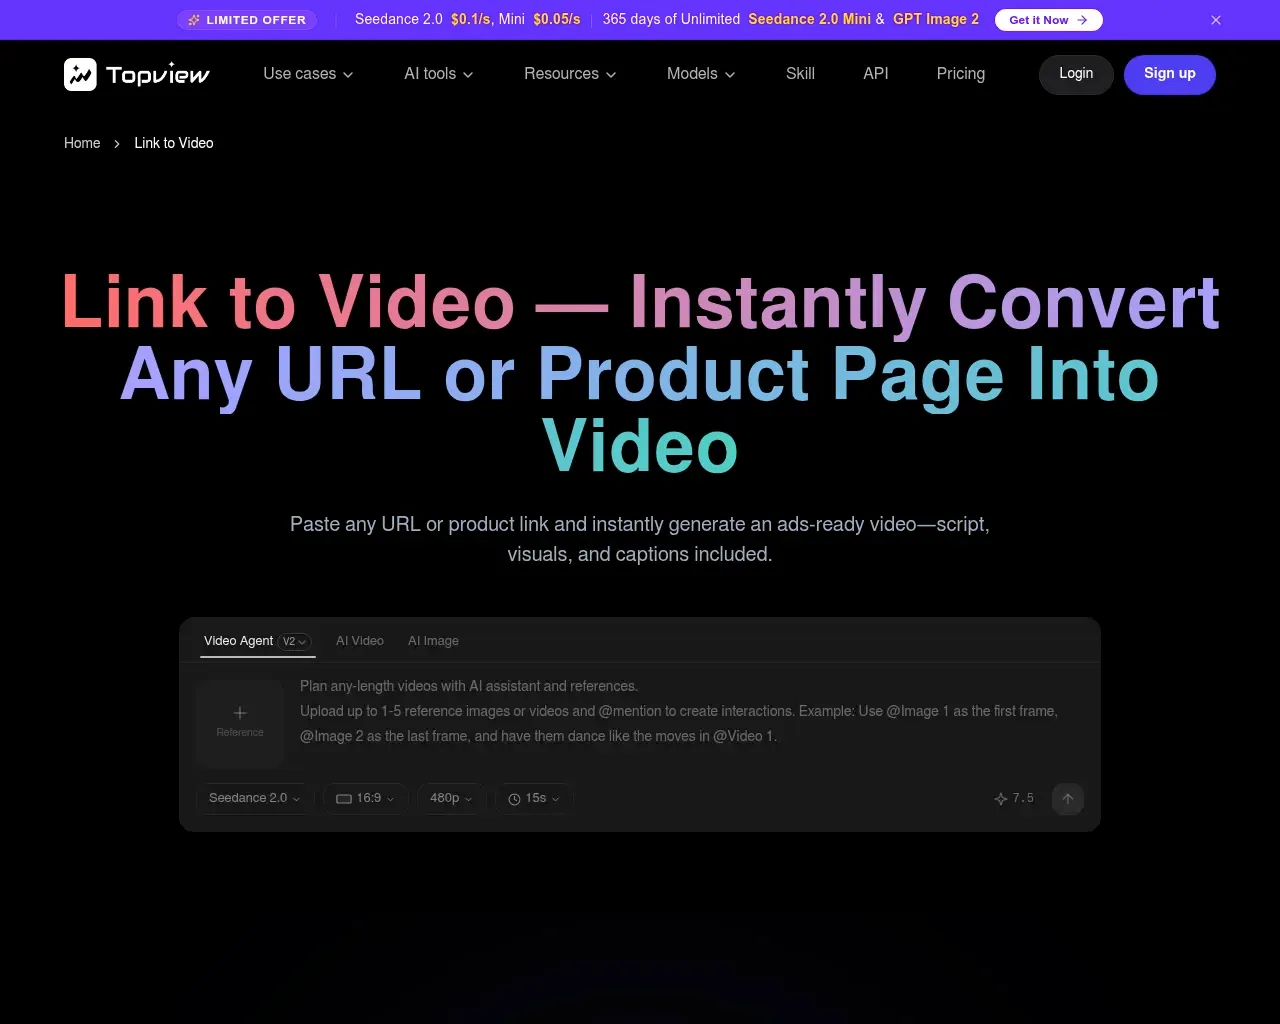This screenshot has height=1024, width=1280.
Task: Go to the Skill page
Action: click(x=800, y=74)
